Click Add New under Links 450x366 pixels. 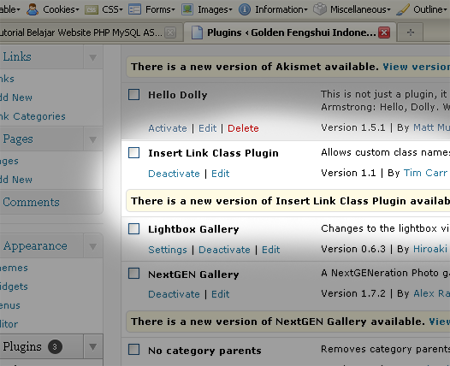click(16, 97)
